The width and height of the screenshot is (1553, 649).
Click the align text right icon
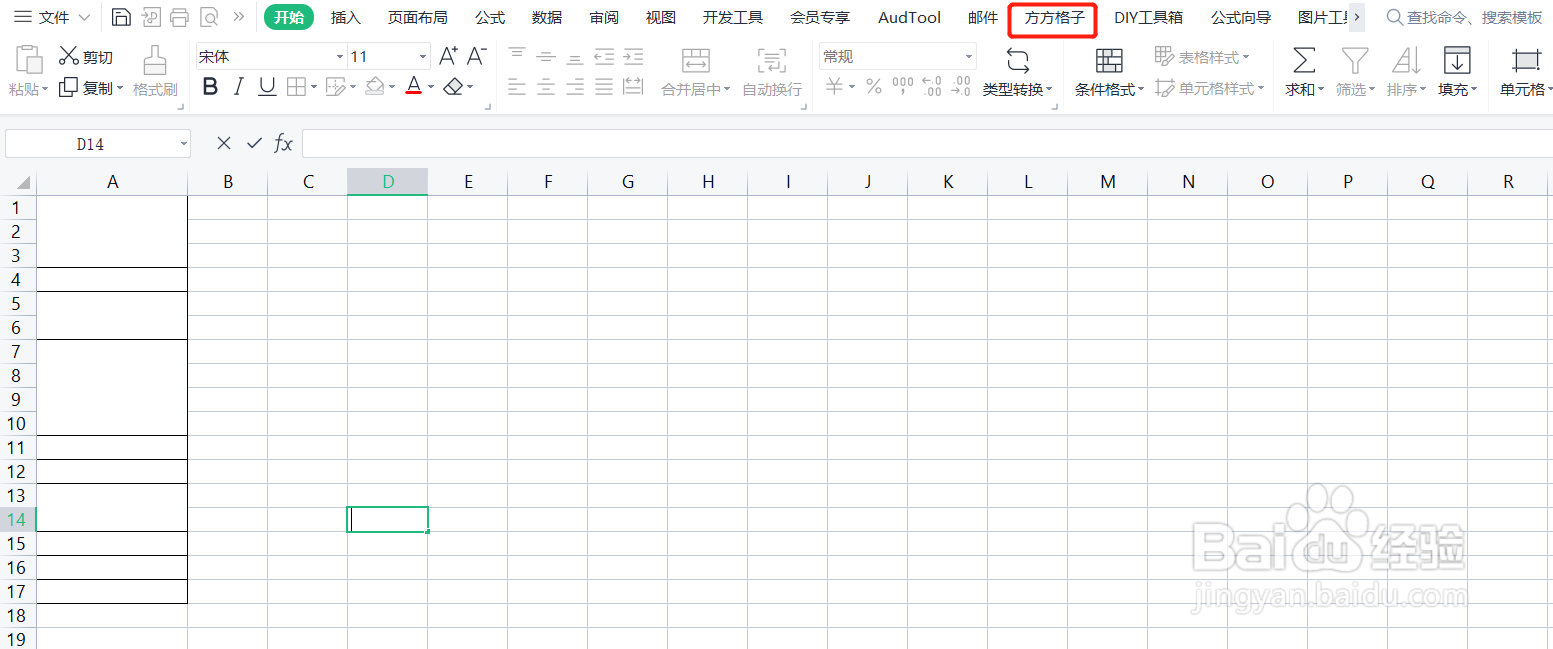[575, 87]
